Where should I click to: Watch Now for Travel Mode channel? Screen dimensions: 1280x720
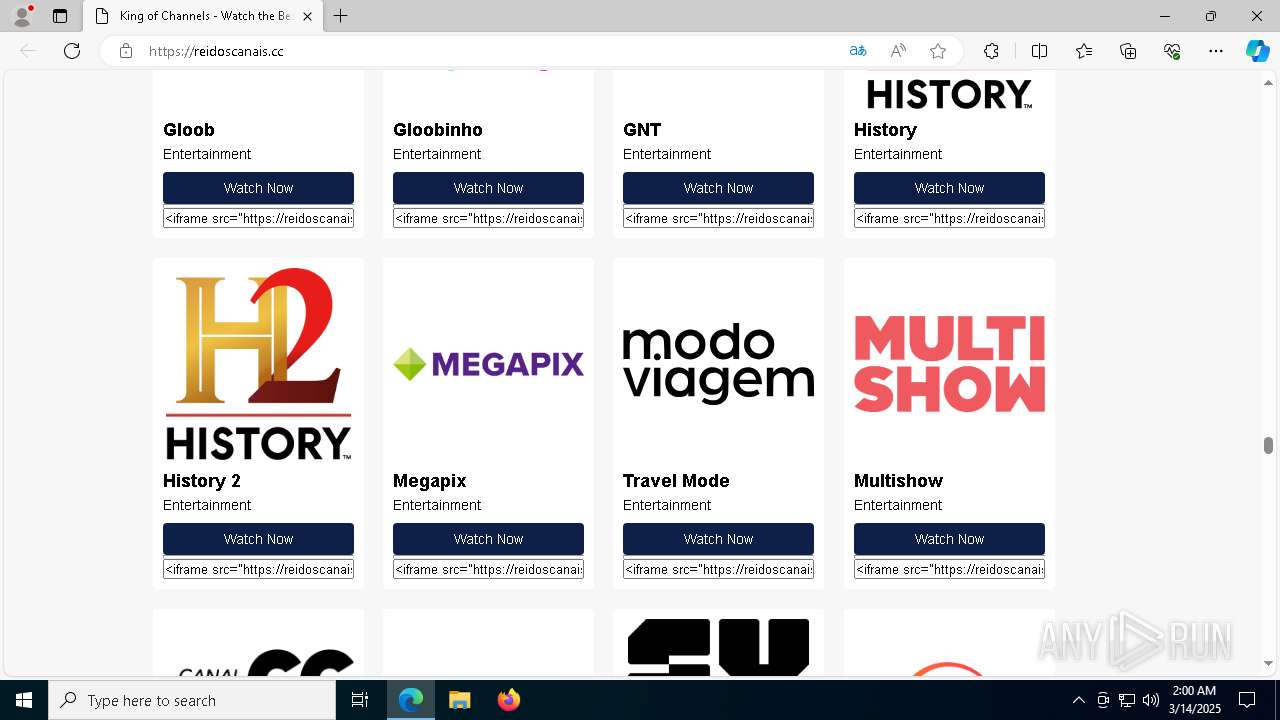[718, 539]
